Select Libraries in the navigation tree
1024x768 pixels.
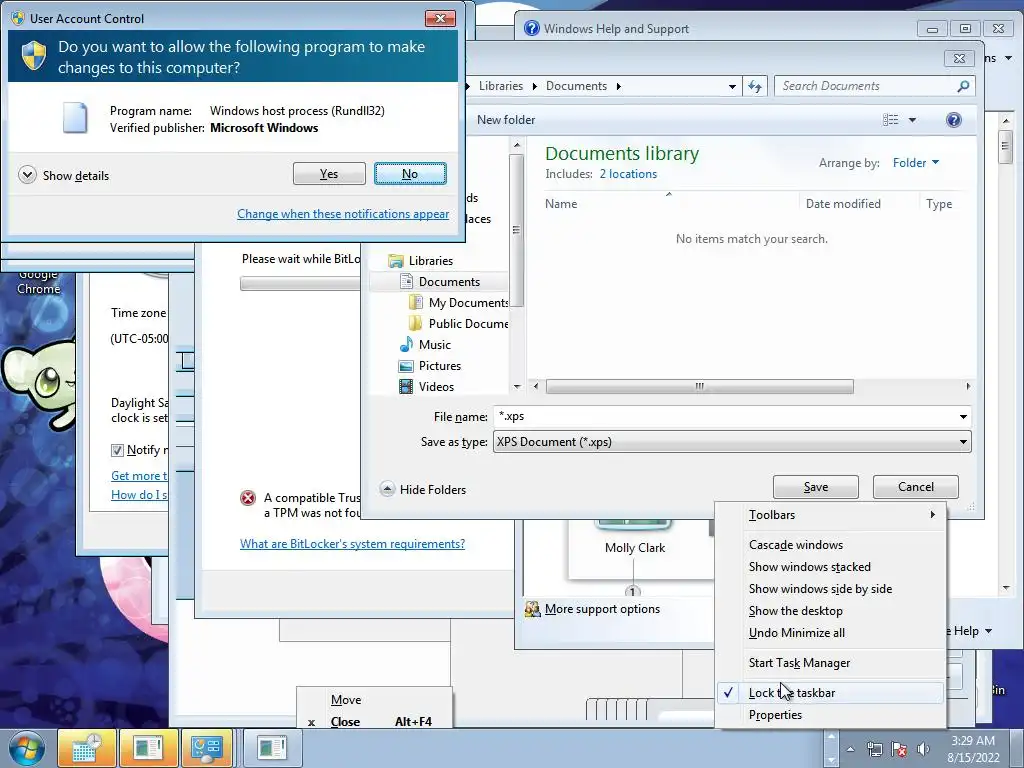click(430, 261)
